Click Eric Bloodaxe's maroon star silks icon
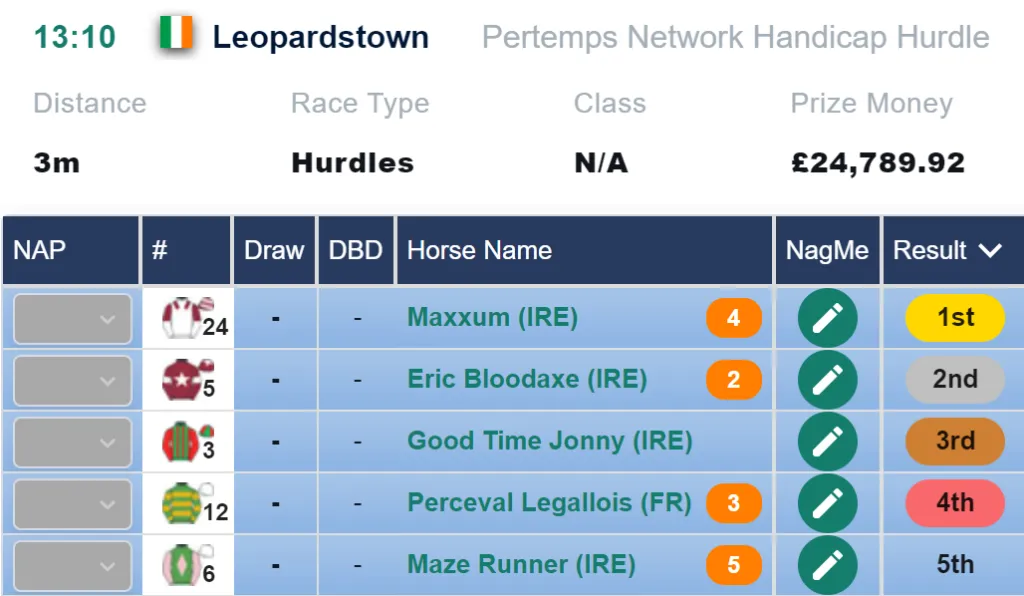Screen dimensions: 1024x596 (187, 379)
